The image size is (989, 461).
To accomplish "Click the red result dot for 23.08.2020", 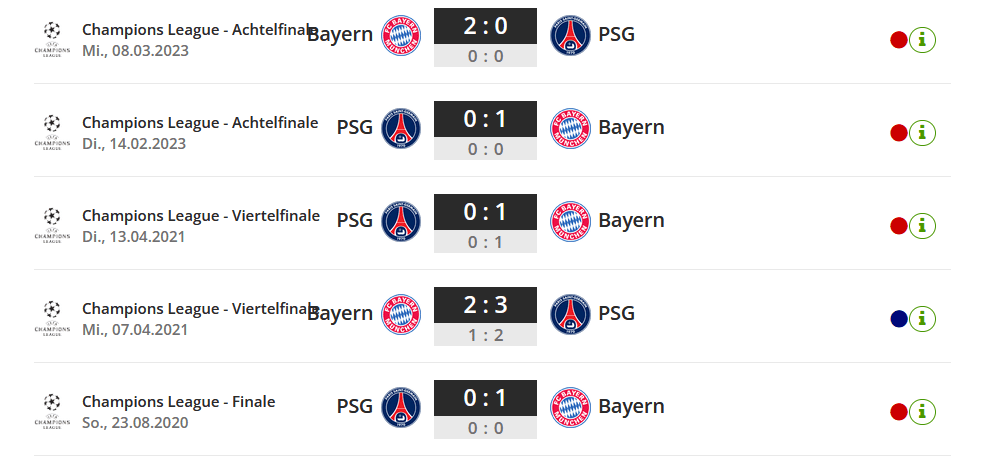I will (899, 412).
